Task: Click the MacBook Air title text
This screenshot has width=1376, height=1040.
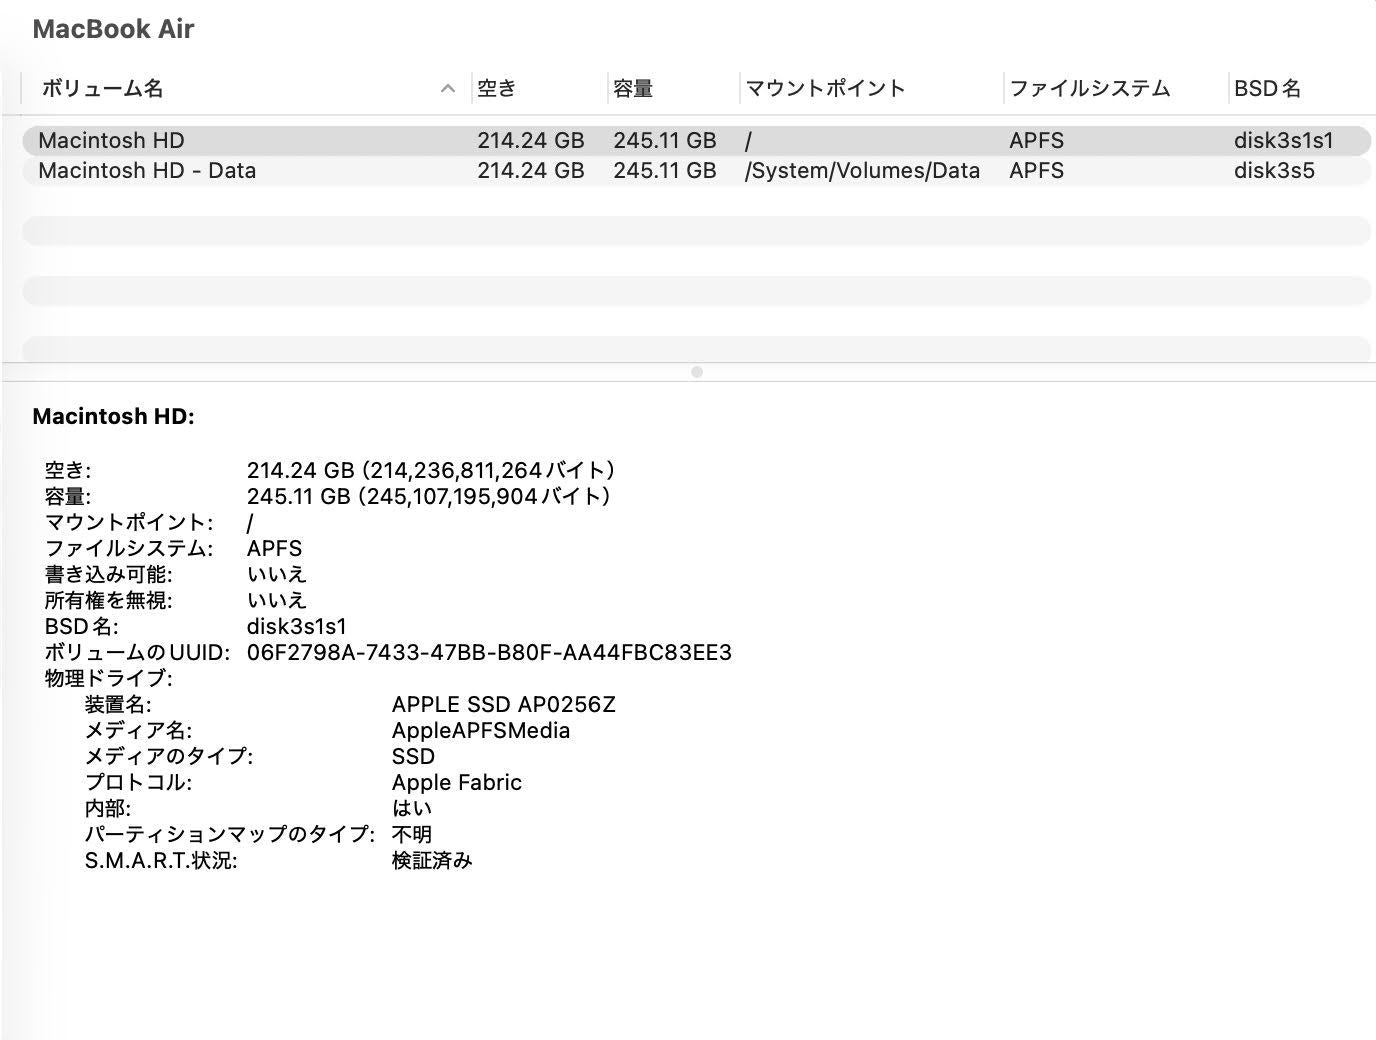Action: coord(113,29)
